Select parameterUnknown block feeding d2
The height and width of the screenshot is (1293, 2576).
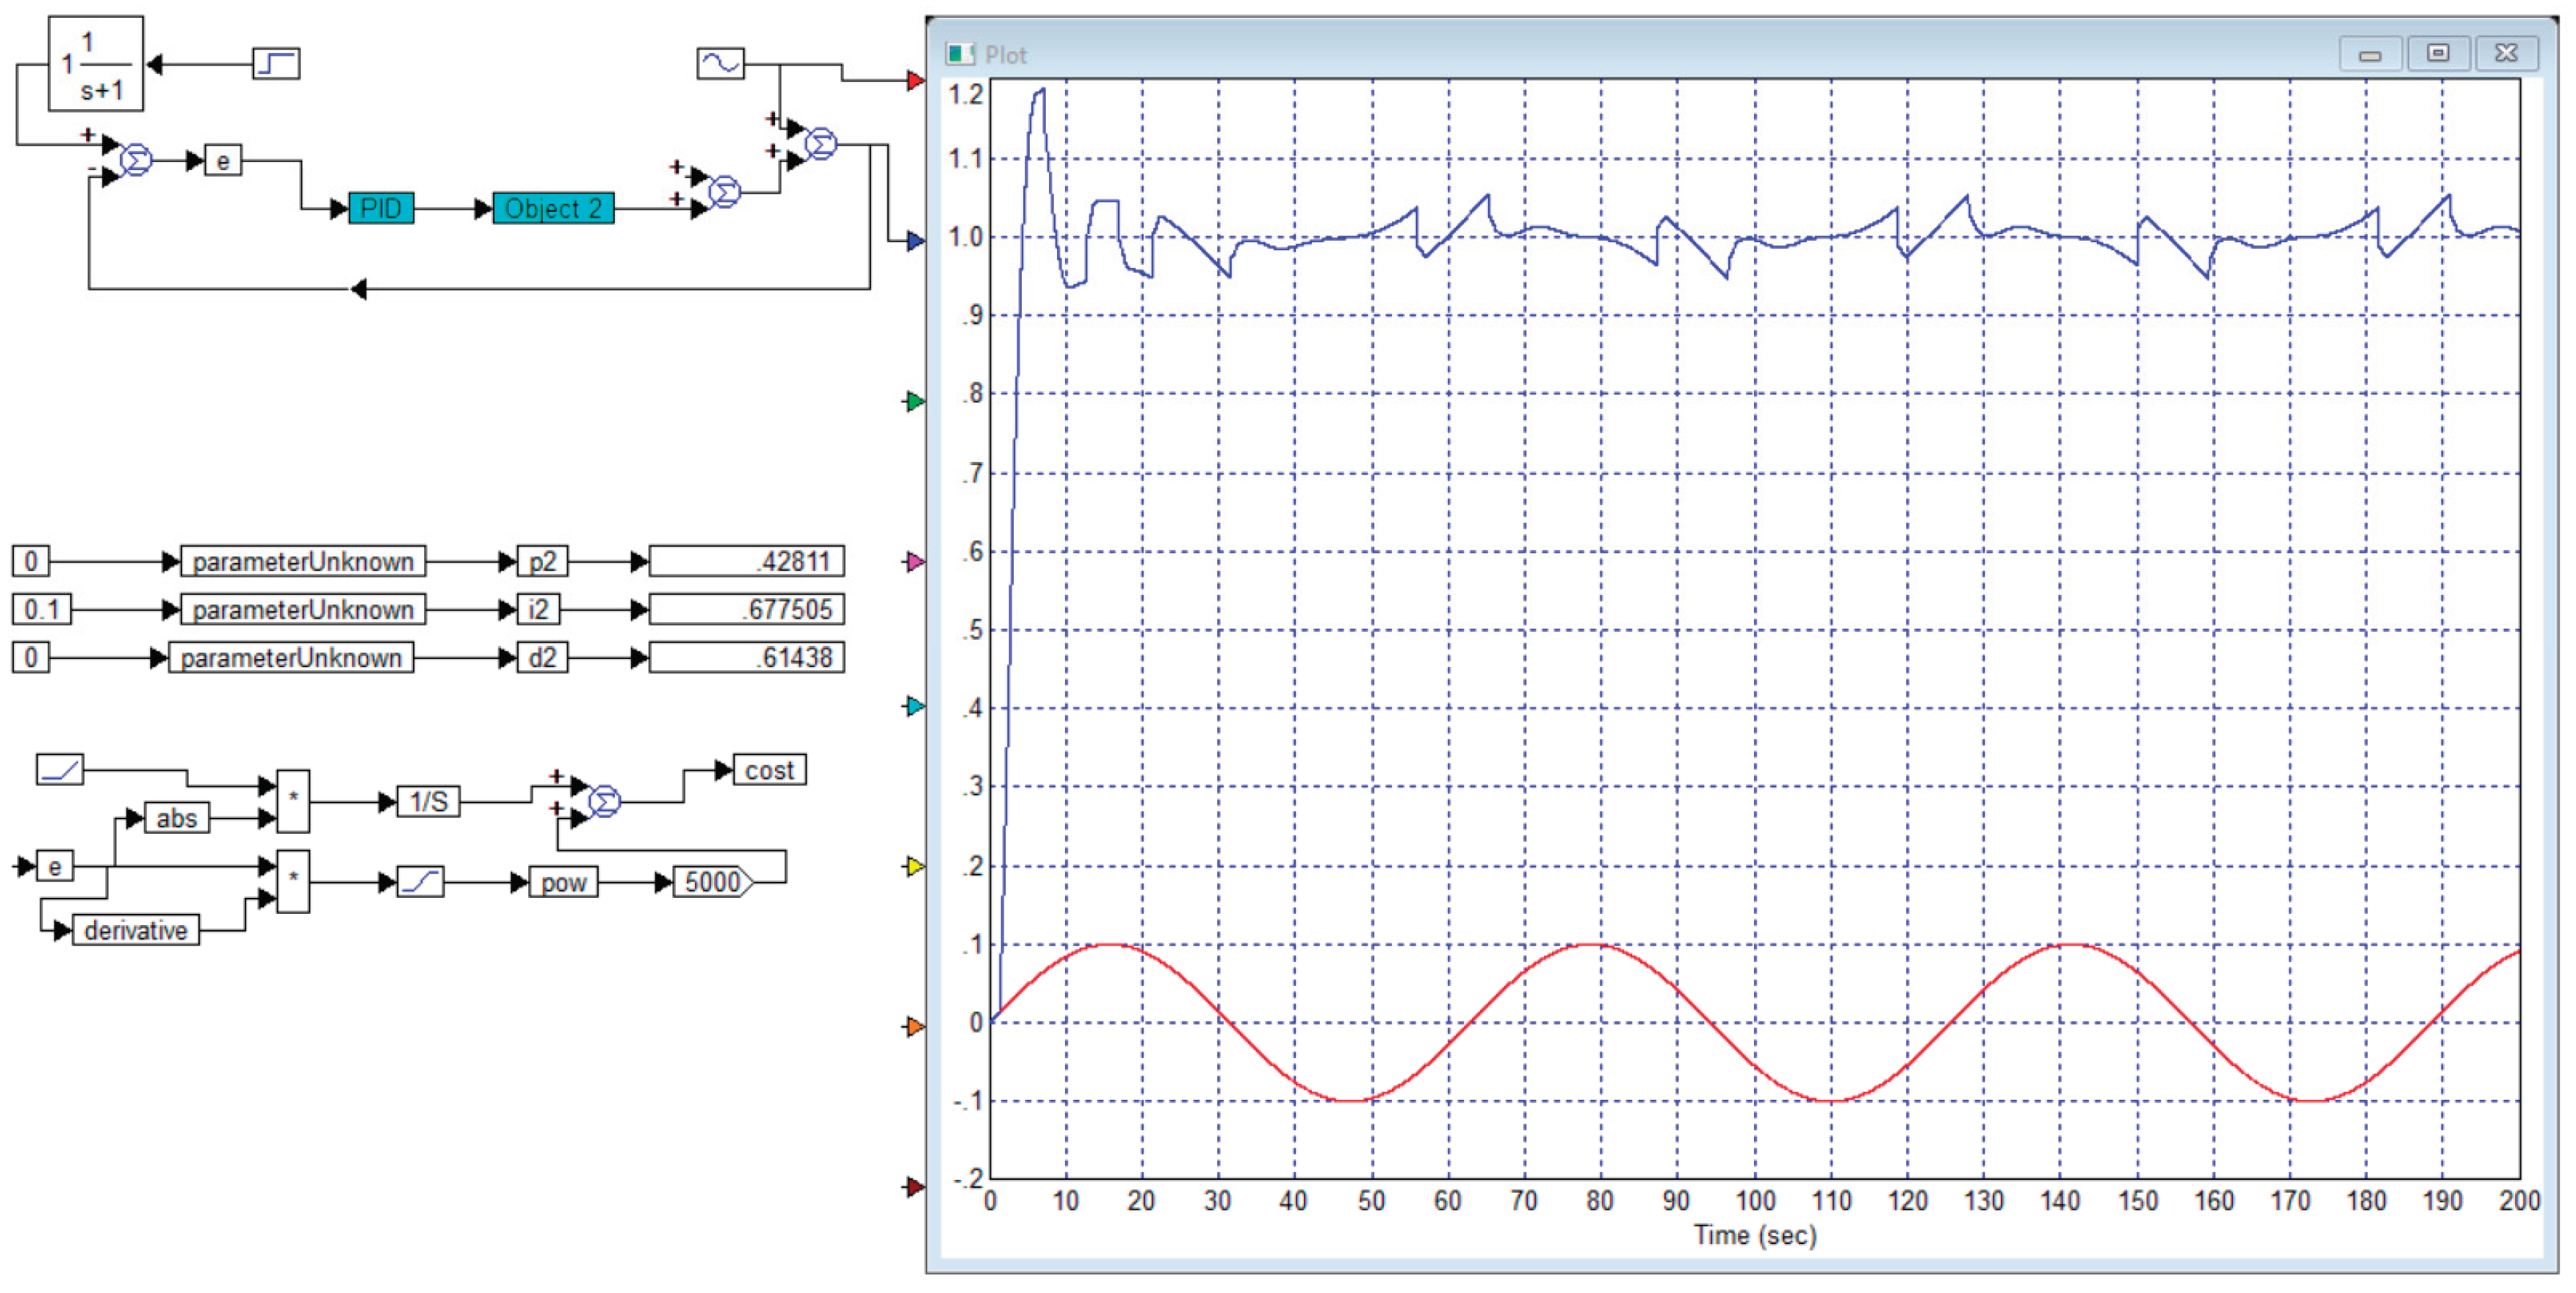coord(291,657)
